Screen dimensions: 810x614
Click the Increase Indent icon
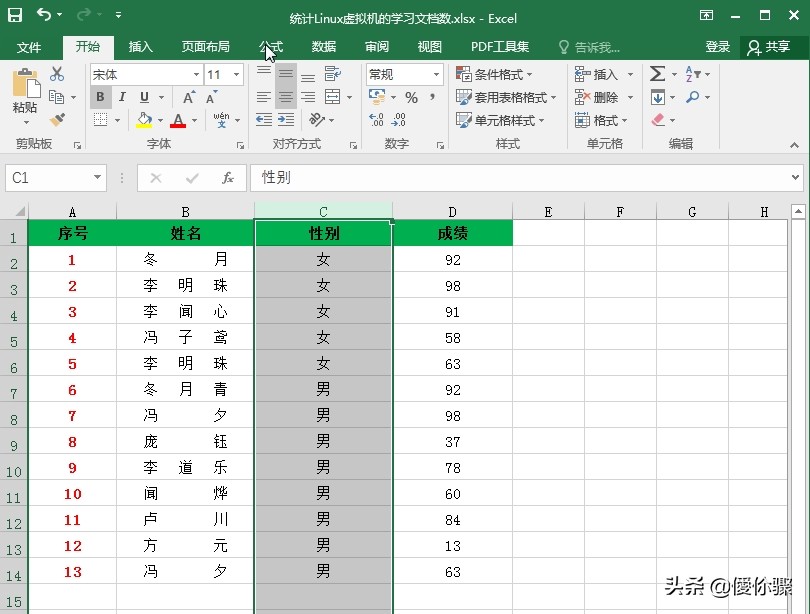point(286,120)
